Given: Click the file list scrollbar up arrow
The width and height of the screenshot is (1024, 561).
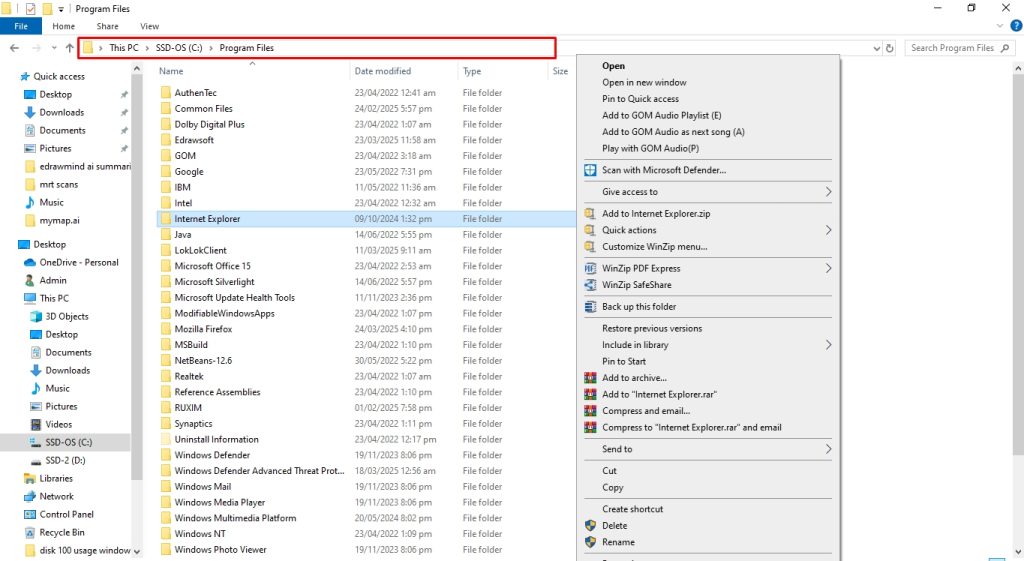Looking at the screenshot, I should pyautogui.click(x=1018, y=68).
